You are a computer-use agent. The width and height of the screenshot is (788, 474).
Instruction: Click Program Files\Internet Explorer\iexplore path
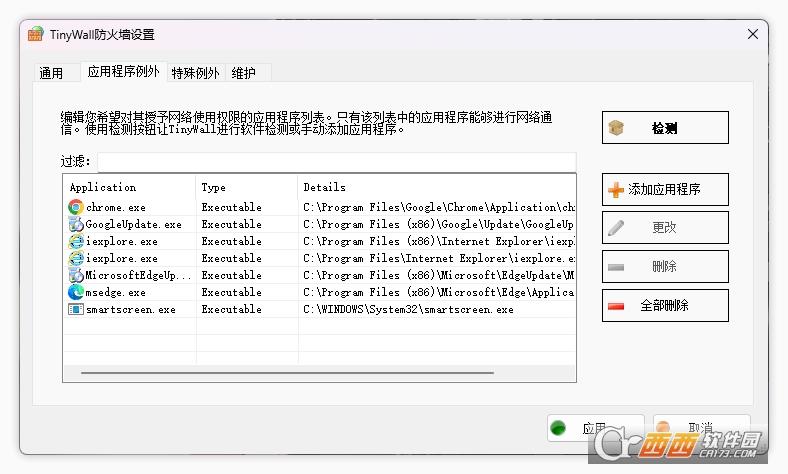tap(439, 258)
